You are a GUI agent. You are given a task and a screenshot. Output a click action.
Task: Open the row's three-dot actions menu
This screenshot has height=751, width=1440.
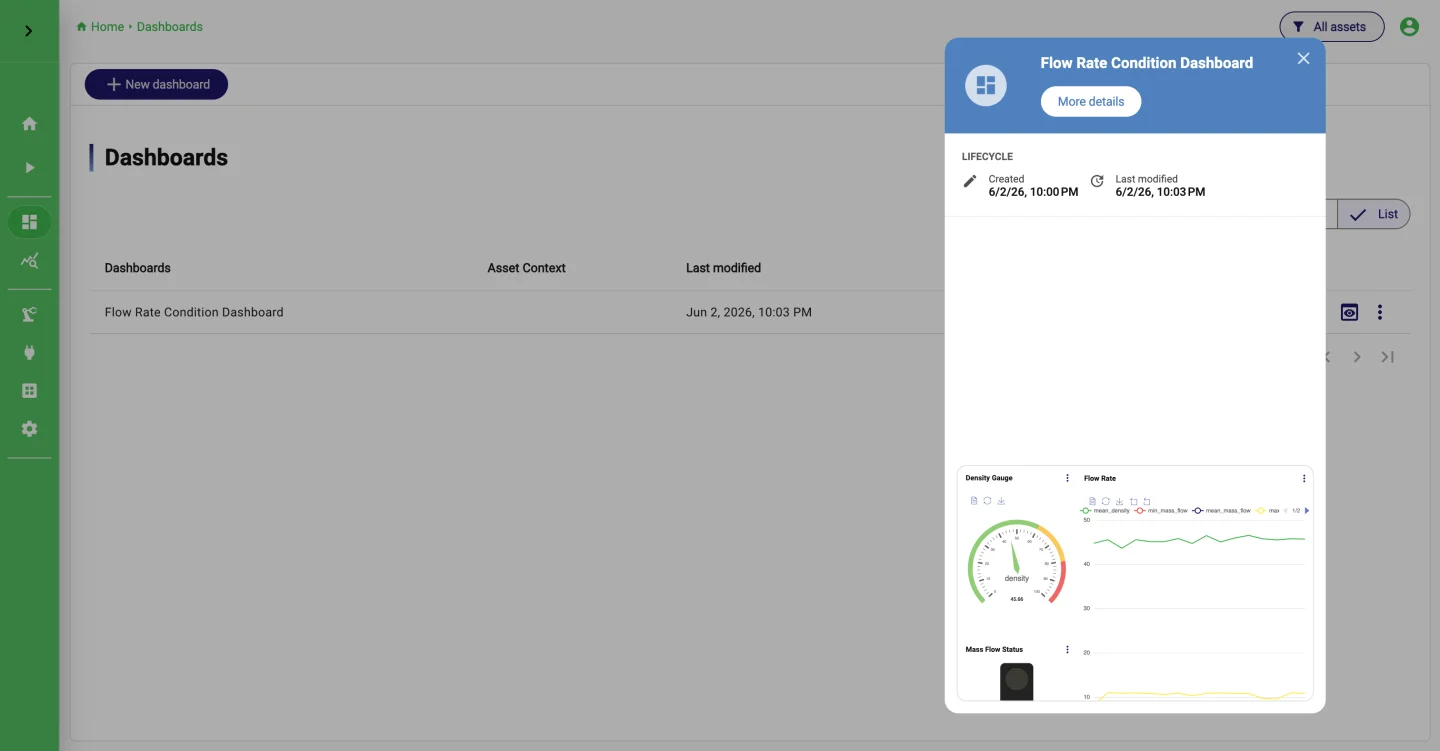1380,312
